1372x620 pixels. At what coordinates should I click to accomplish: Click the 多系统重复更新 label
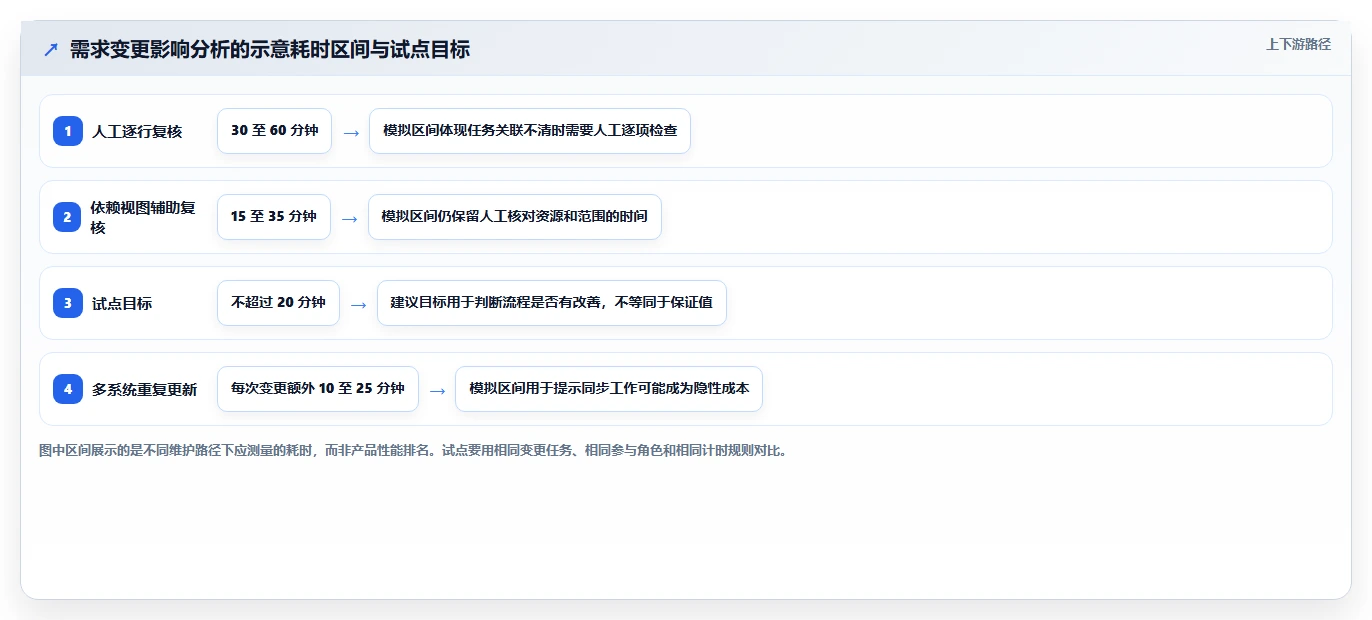[x=144, y=389]
